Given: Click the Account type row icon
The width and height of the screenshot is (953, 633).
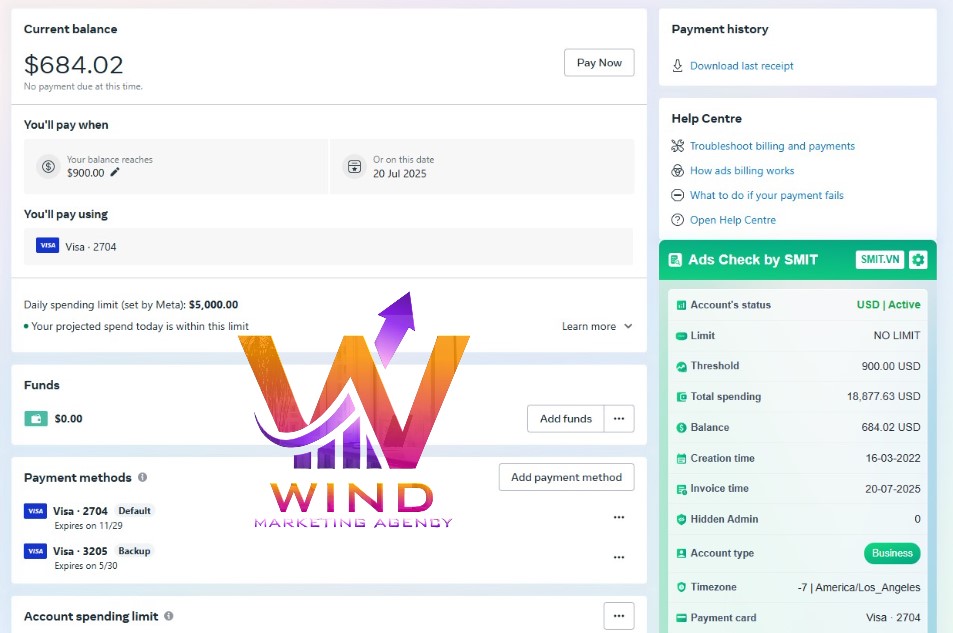Looking at the screenshot, I should pos(681,553).
